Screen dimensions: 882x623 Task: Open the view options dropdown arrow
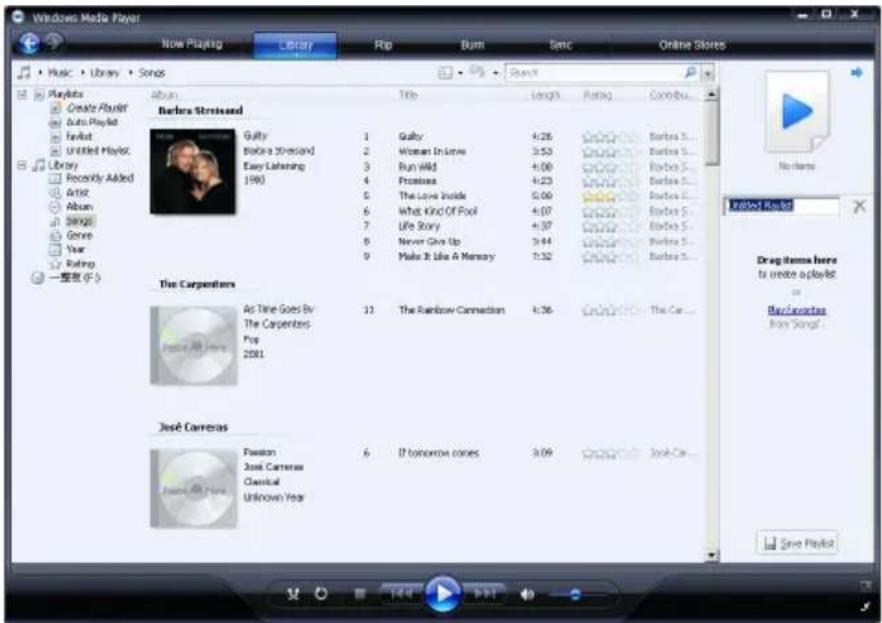[x=496, y=73]
